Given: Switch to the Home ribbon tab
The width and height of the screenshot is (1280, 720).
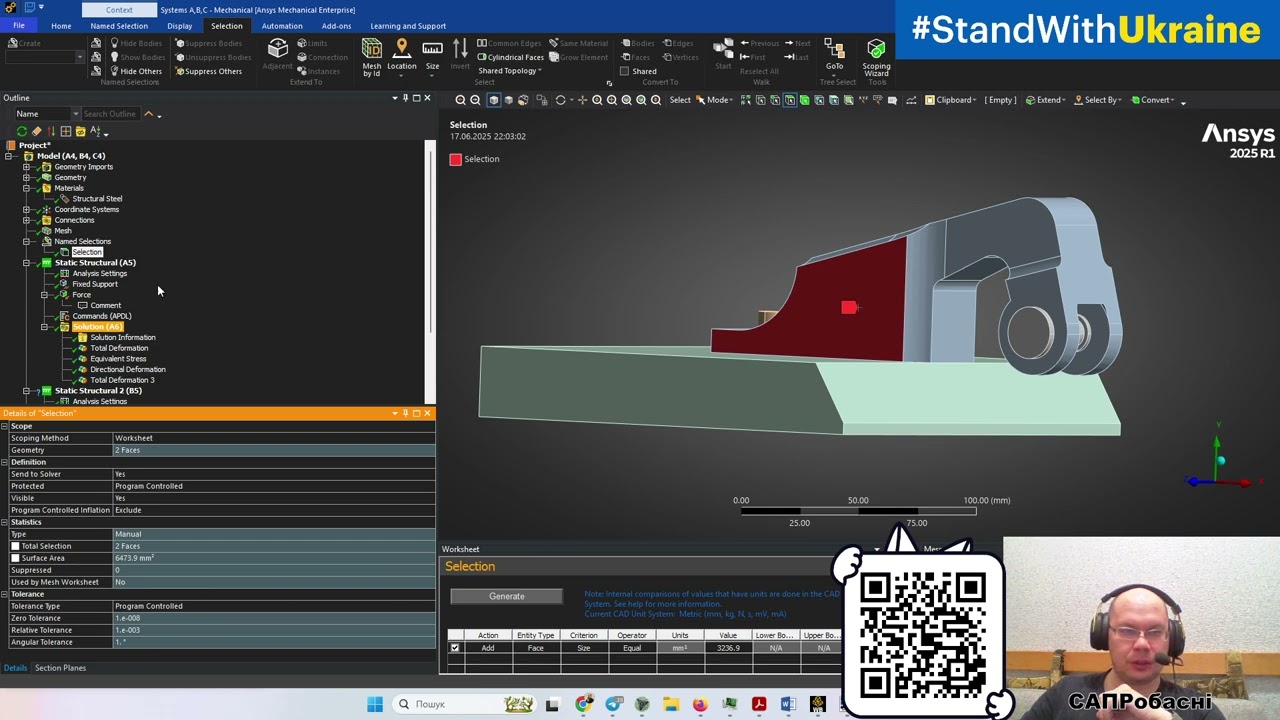Looking at the screenshot, I should [x=61, y=26].
